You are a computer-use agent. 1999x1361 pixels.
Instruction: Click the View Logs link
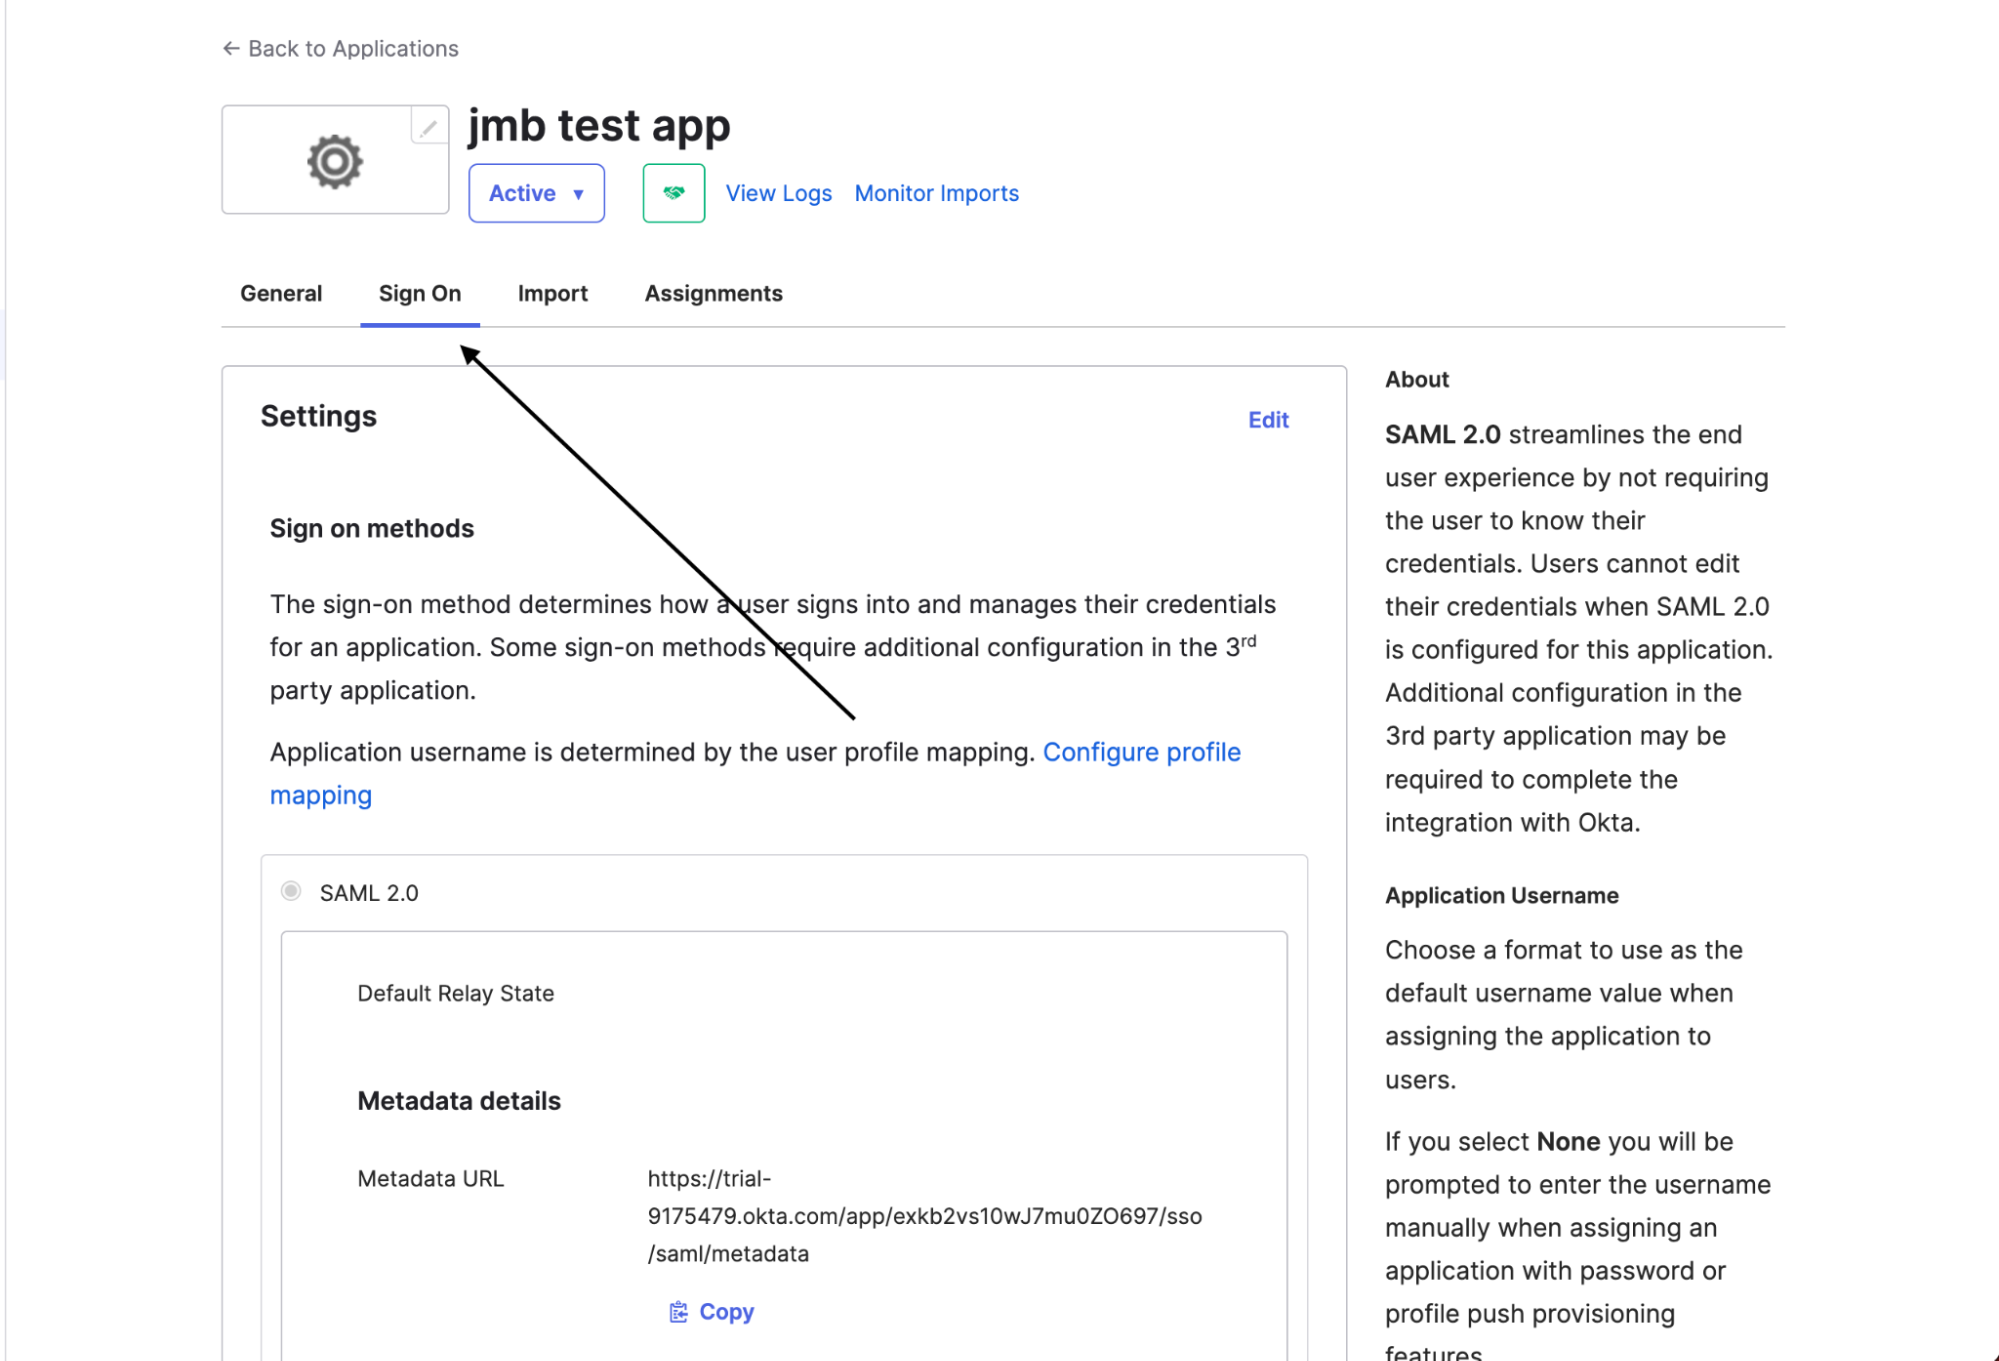(x=778, y=193)
